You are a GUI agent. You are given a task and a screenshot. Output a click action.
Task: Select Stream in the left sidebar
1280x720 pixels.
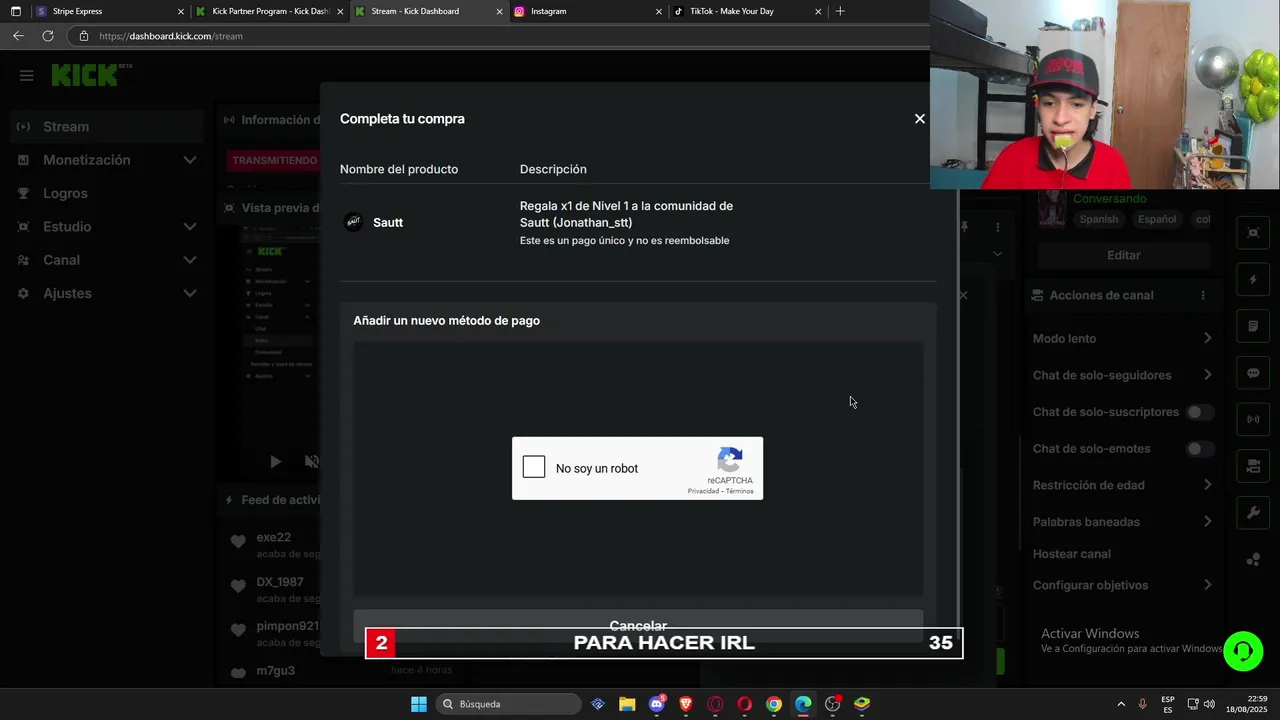click(x=107, y=127)
